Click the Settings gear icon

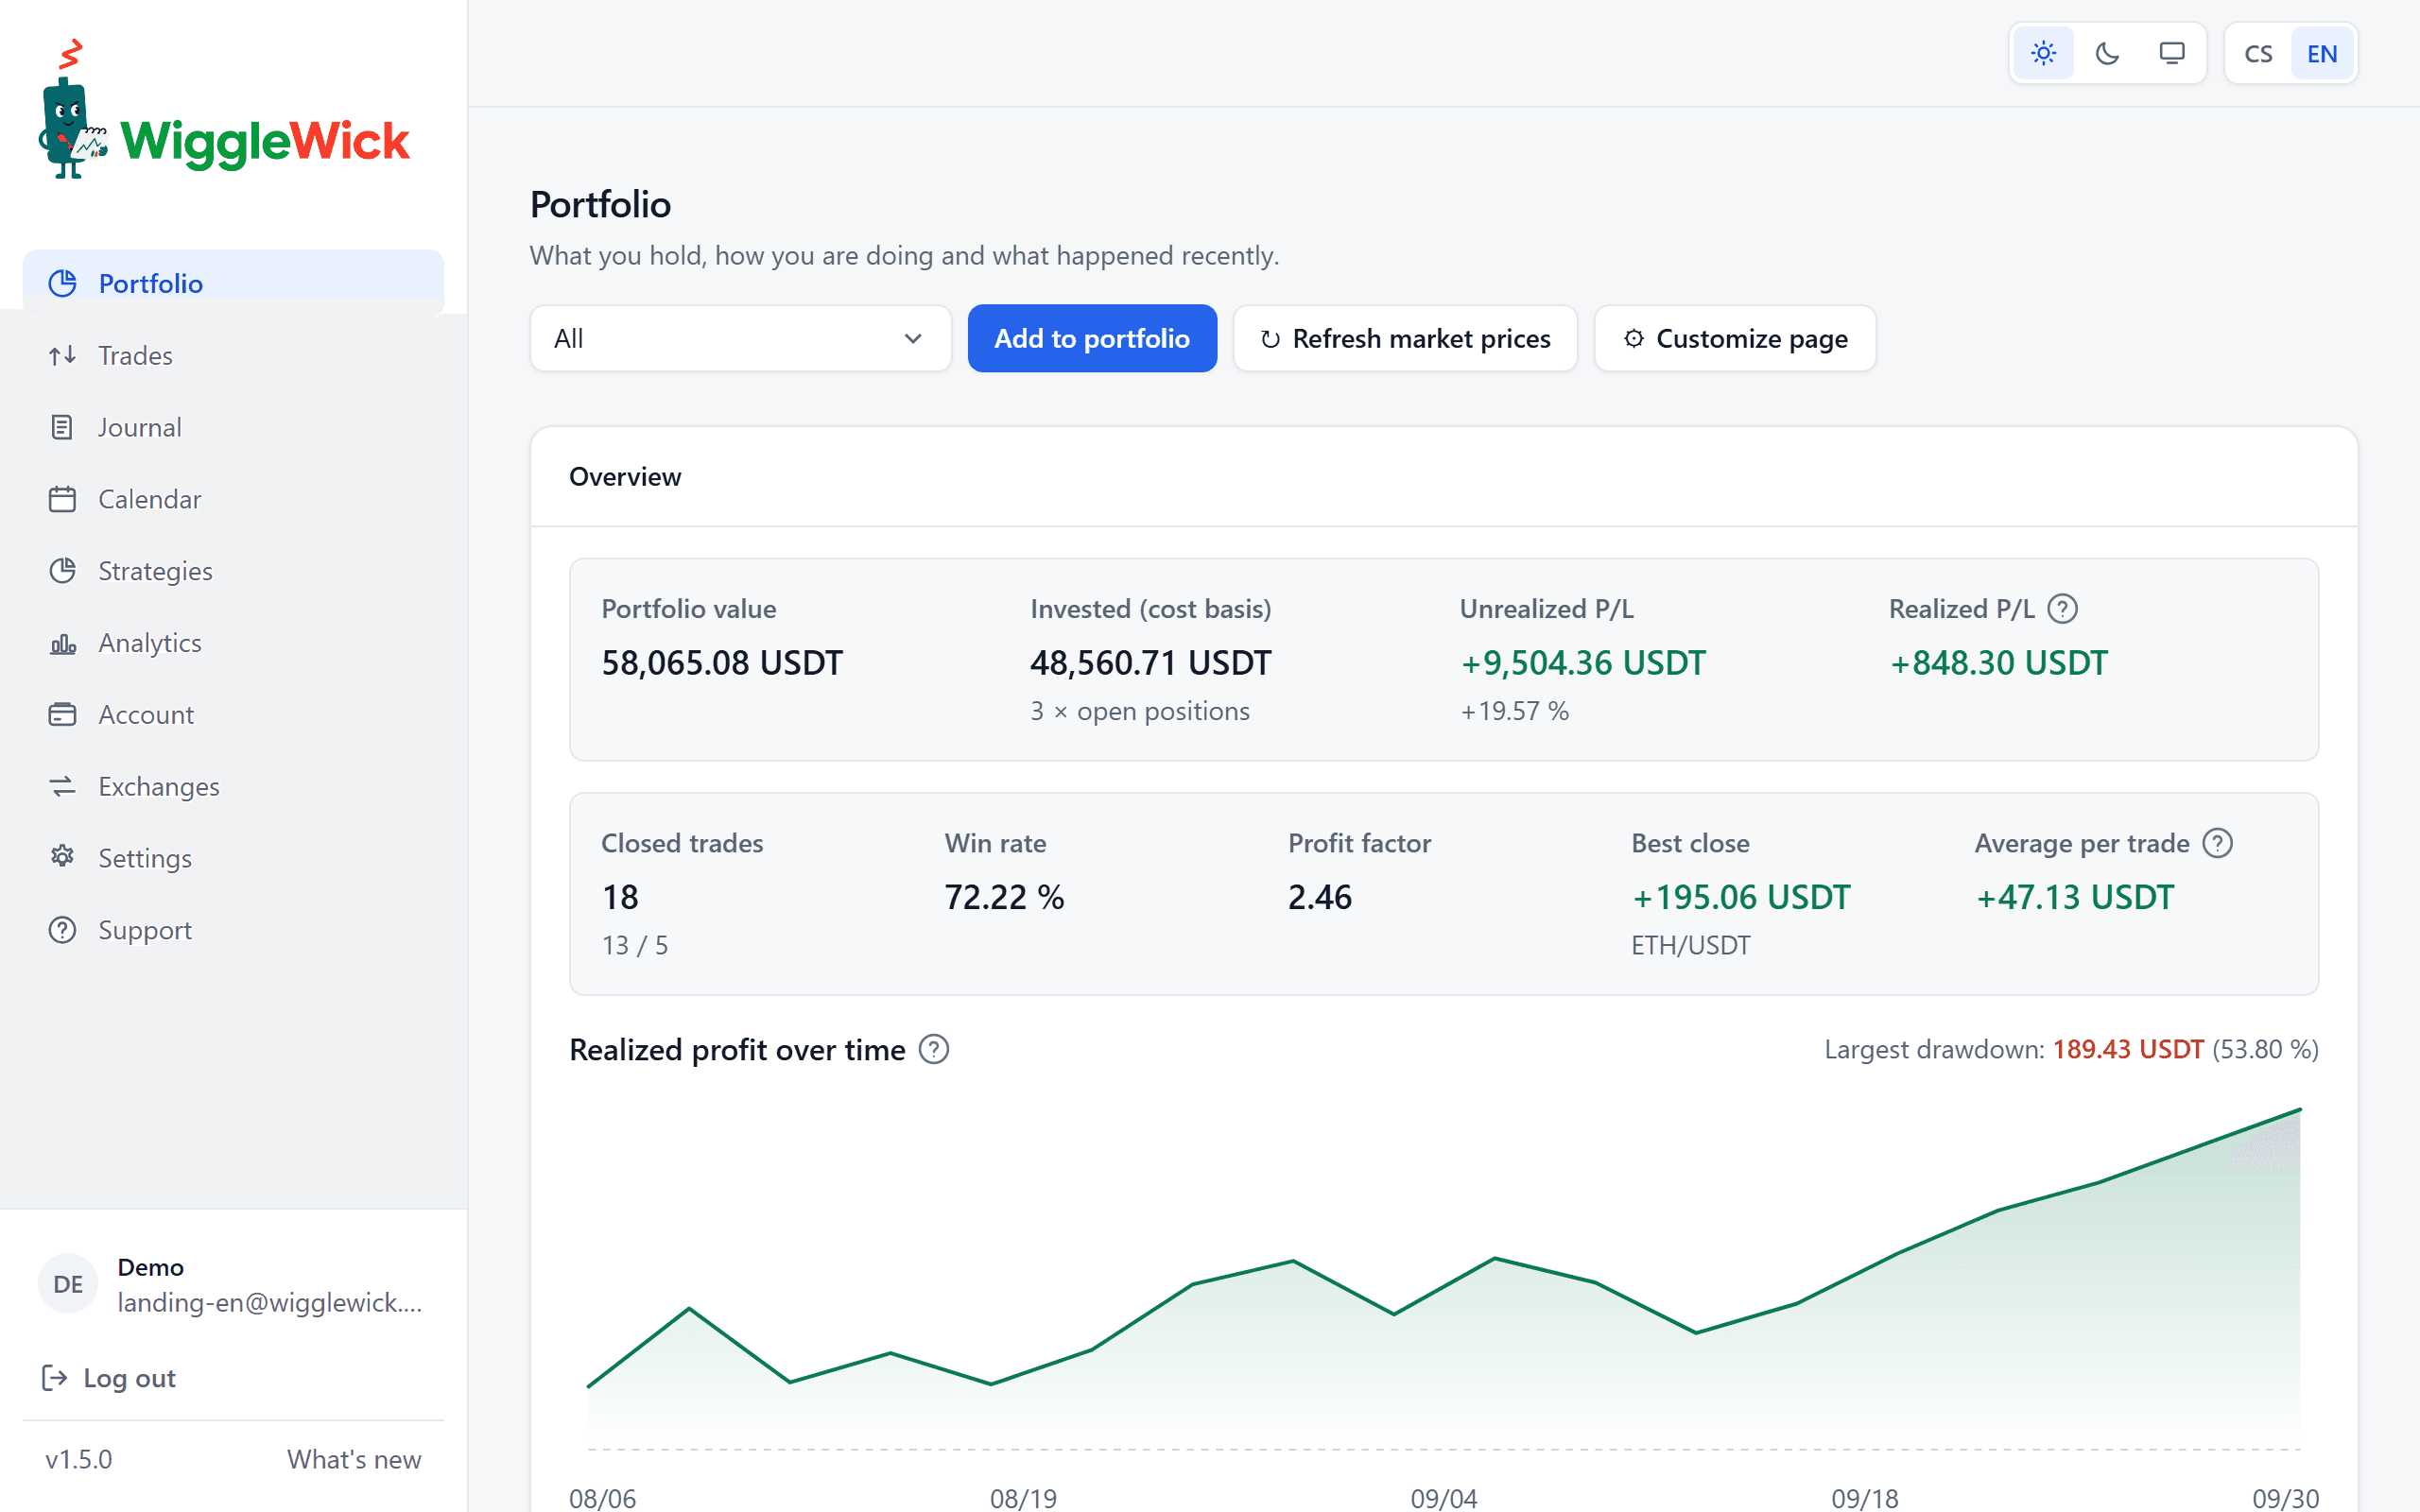pyautogui.click(x=62, y=857)
